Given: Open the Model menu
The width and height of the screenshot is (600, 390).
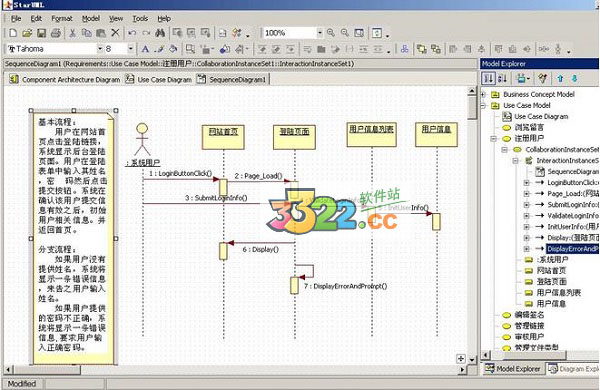Looking at the screenshot, I should [x=91, y=18].
